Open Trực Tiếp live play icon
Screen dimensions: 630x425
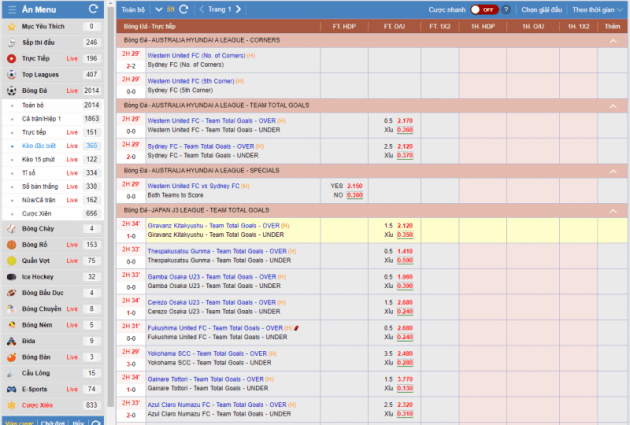click(x=11, y=58)
